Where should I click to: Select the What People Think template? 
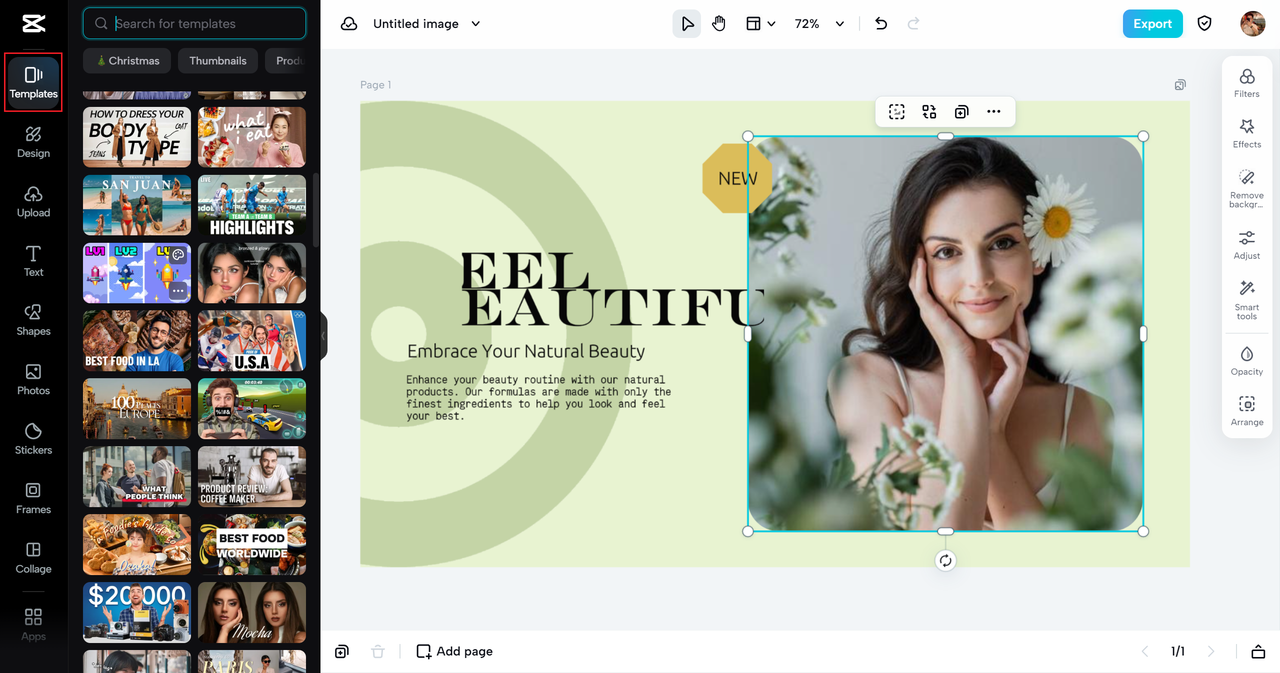pos(137,477)
